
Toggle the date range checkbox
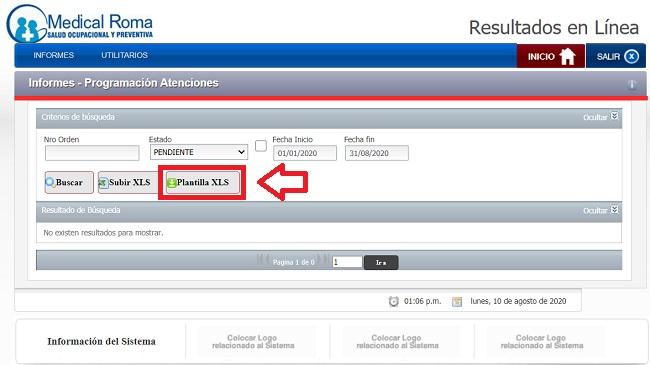coord(261,146)
